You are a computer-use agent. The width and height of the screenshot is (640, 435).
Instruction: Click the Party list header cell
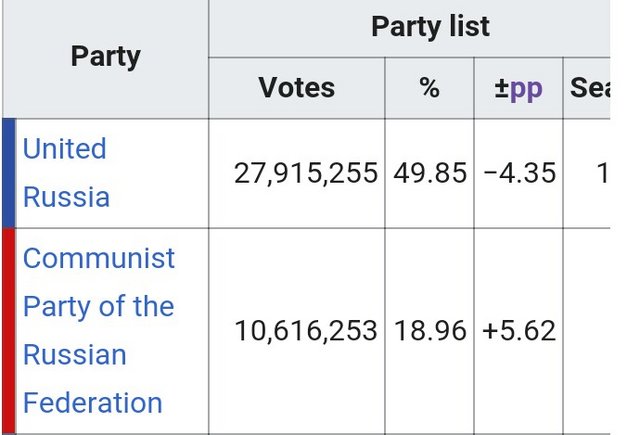tap(409, 28)
